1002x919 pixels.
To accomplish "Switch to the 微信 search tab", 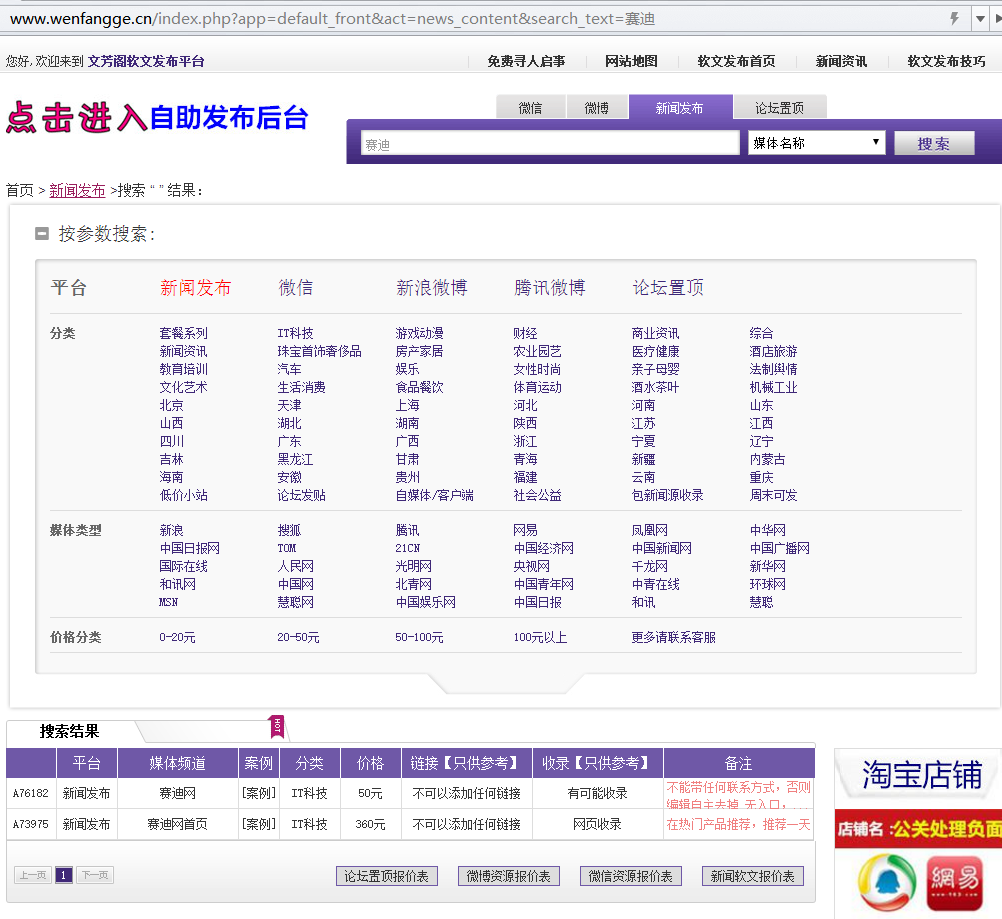I will point(530,107).
